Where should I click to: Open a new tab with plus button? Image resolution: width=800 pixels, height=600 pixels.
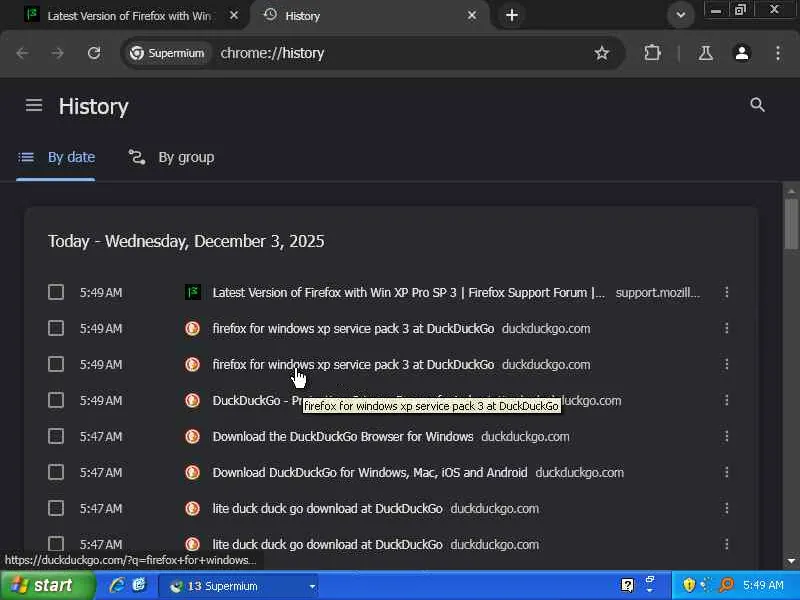pyautogui.click(x=512, y=15)
